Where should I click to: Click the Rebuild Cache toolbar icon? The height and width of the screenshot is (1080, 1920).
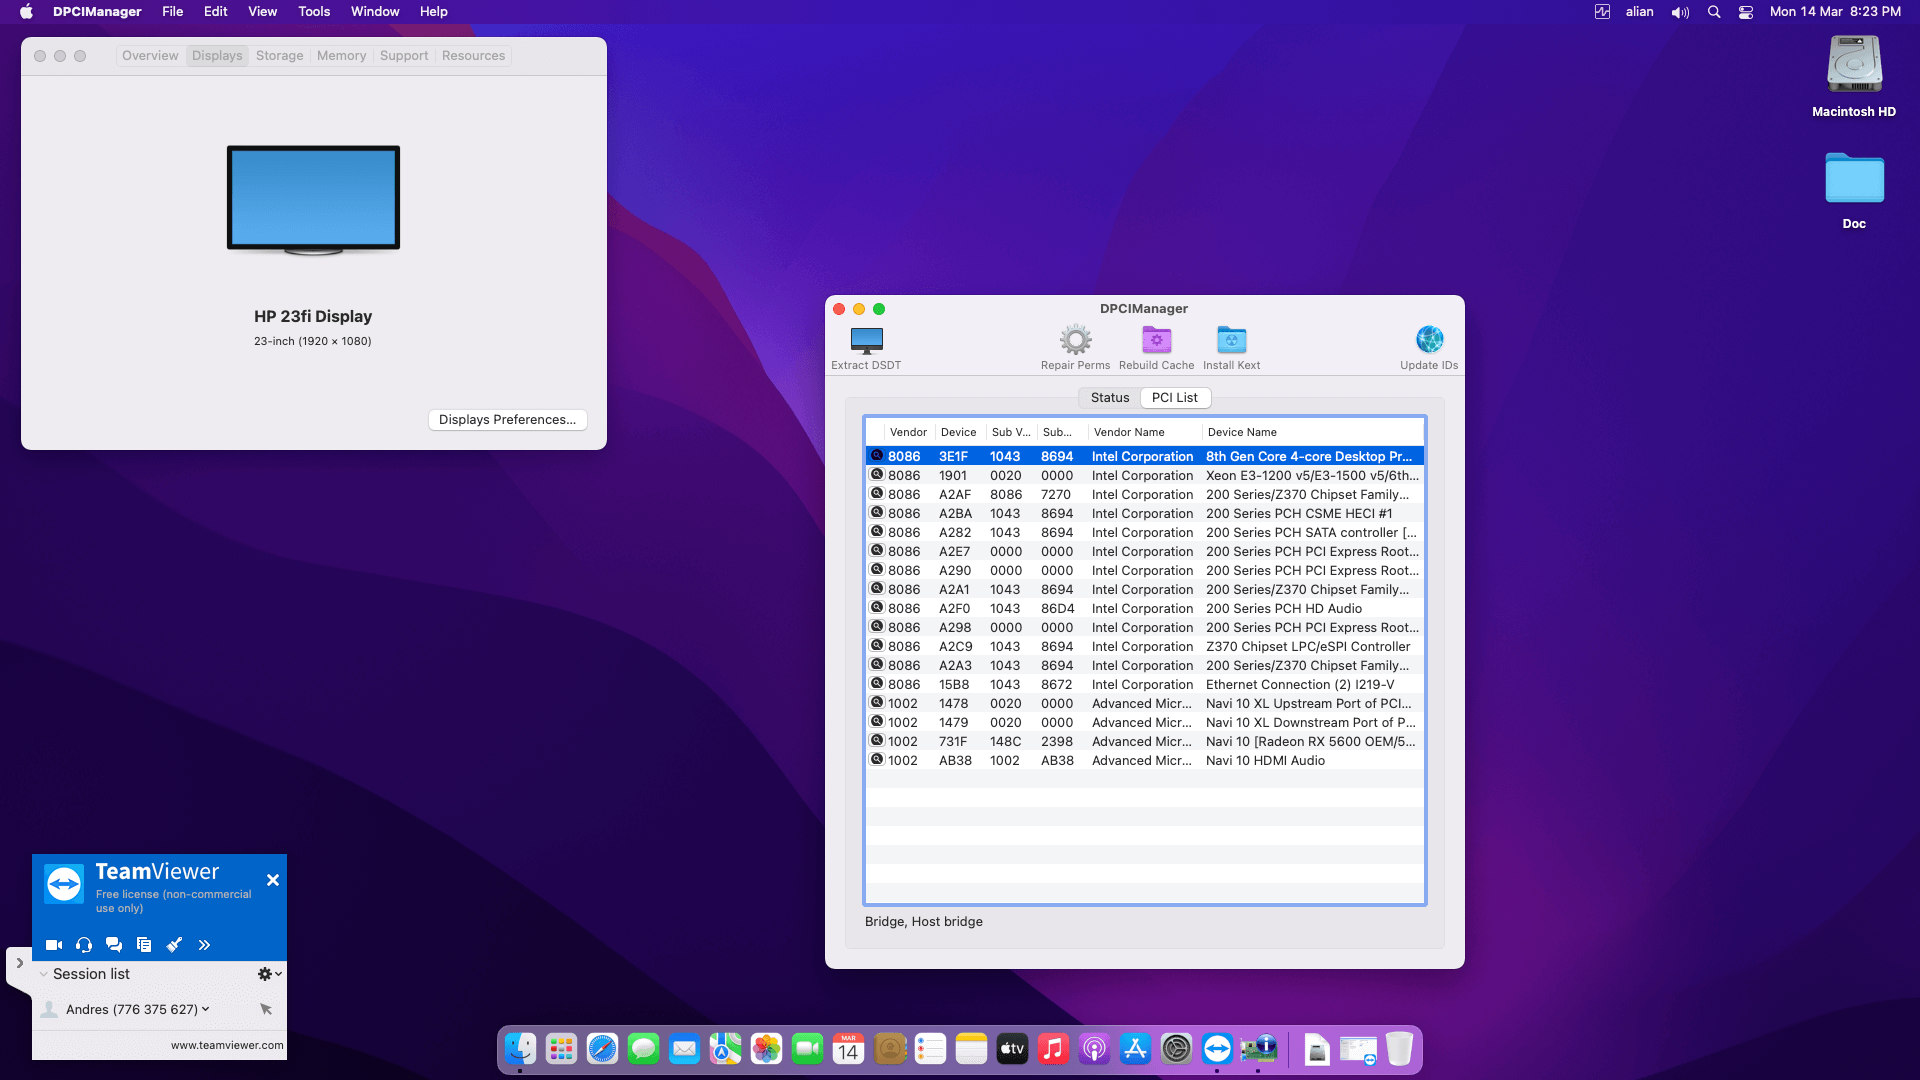1157,340
